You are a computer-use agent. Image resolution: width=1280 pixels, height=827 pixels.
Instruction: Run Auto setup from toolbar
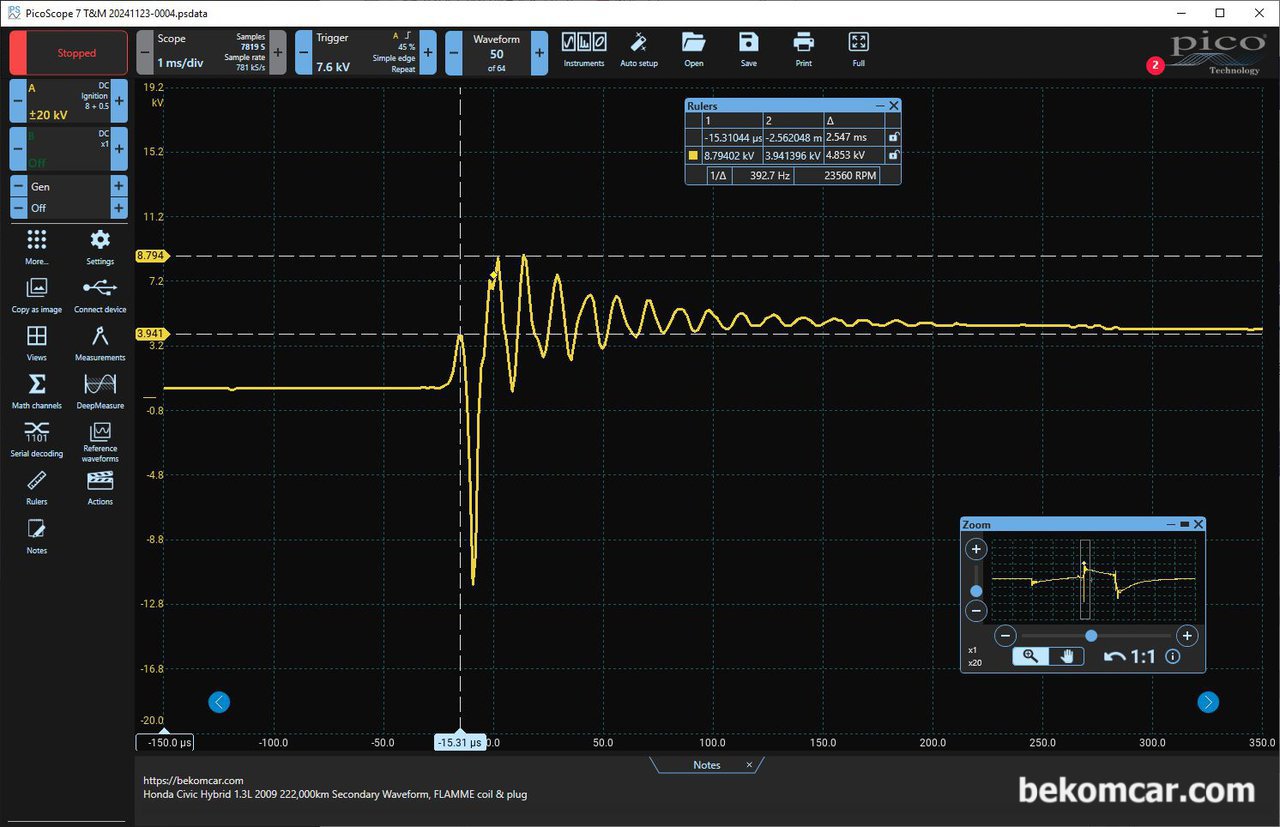coord(639,49)
